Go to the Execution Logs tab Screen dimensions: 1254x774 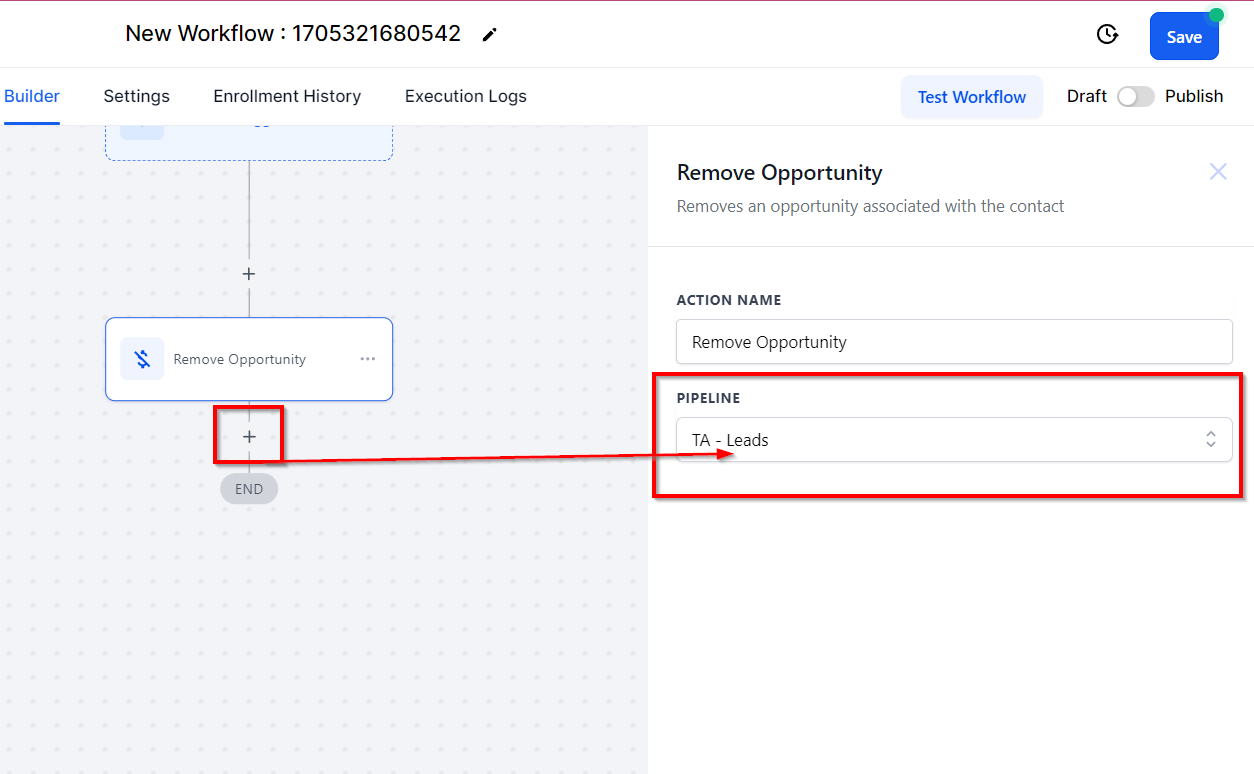[465, 96]
